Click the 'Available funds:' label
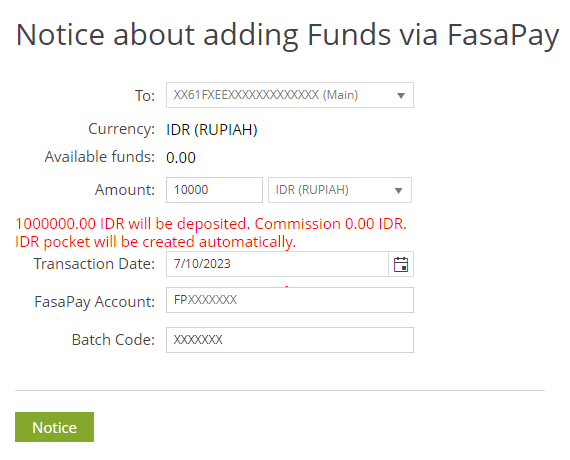570x460 pixels. coord(100,157)
